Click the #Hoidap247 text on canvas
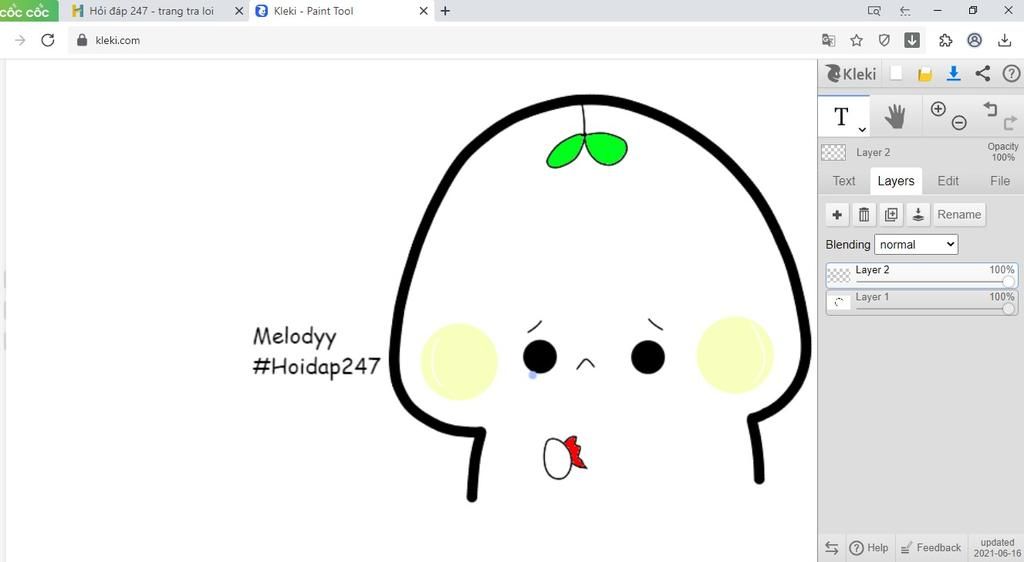 coord(316,366)
